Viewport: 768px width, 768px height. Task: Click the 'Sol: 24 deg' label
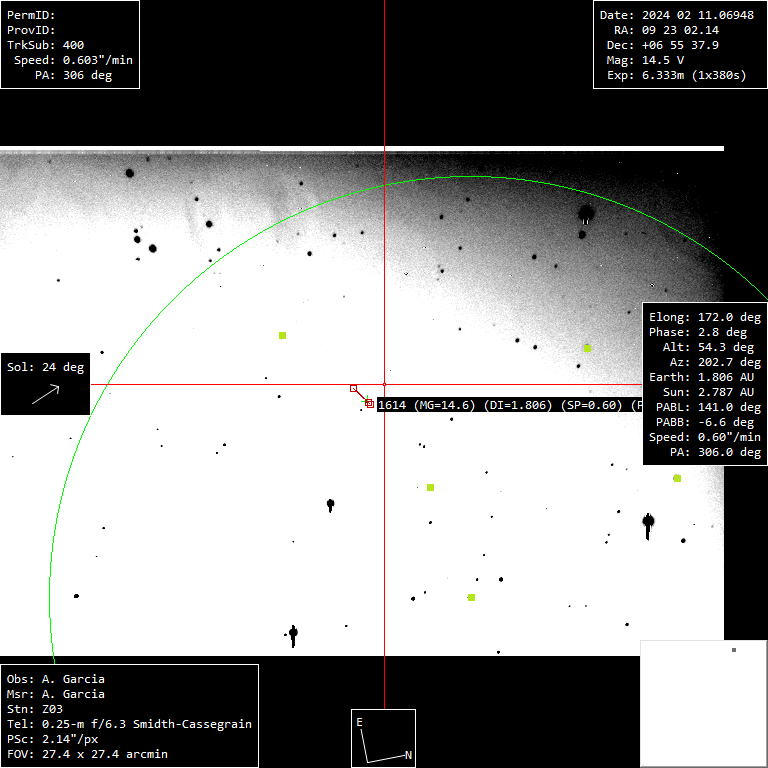coord(46,367)
